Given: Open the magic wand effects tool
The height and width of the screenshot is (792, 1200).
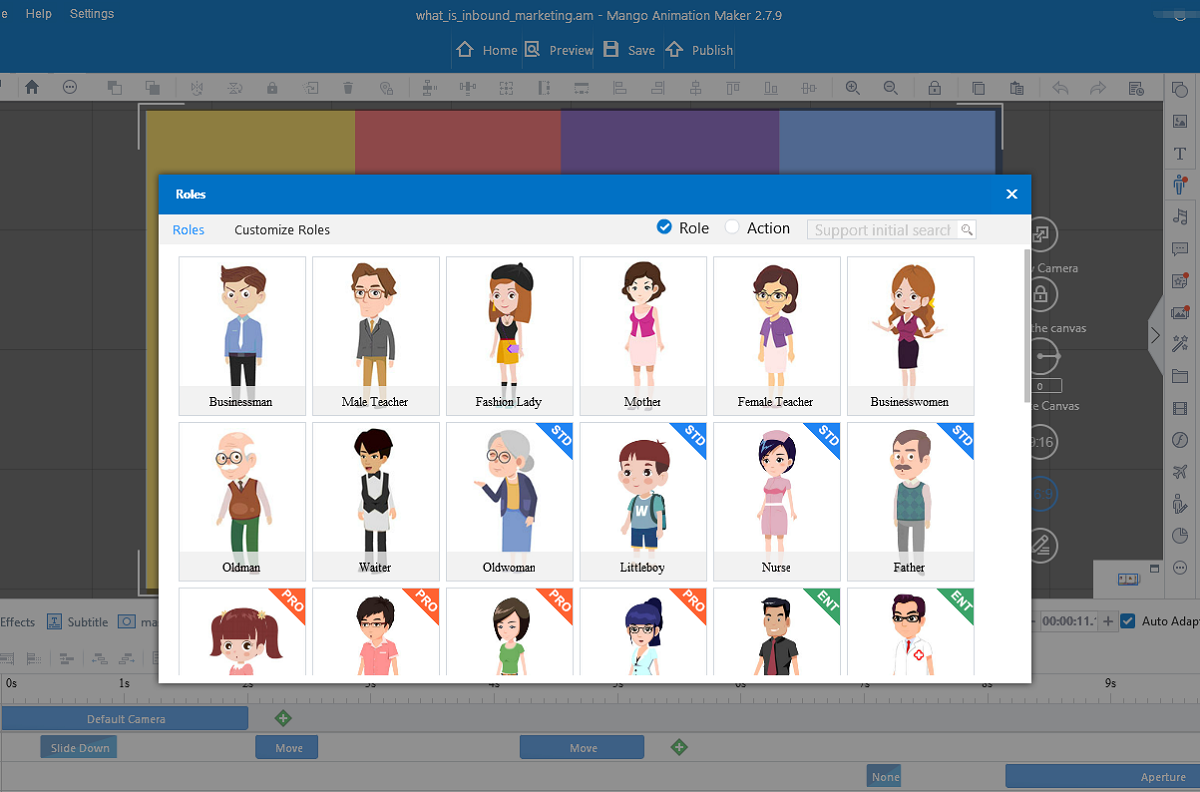Looking at the screenshot, I should pos(1180,344).
